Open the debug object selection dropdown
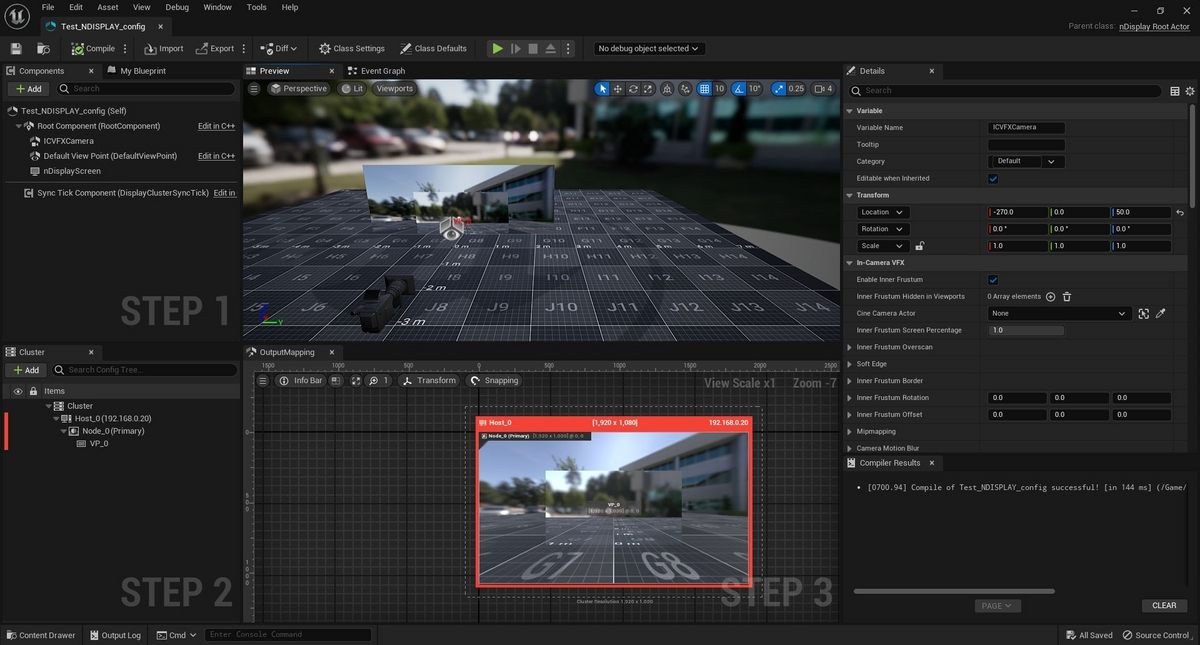The image size is (1200, 645). (648, 48)
